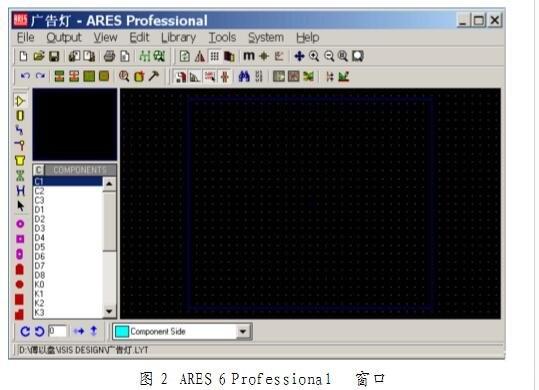Image resolution: width=539 pixels, height=390 pixels.
Task: Choose the magenta round pad tool
Action: [x=20, y=224]
